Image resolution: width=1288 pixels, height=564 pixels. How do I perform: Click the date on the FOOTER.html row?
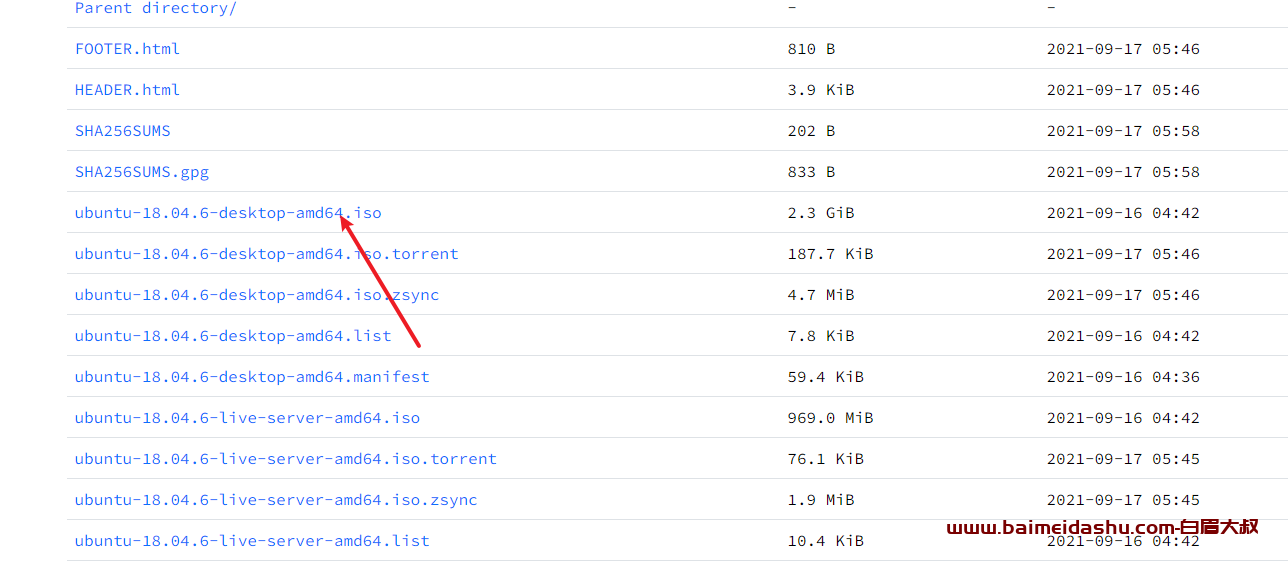point(1123,49)
